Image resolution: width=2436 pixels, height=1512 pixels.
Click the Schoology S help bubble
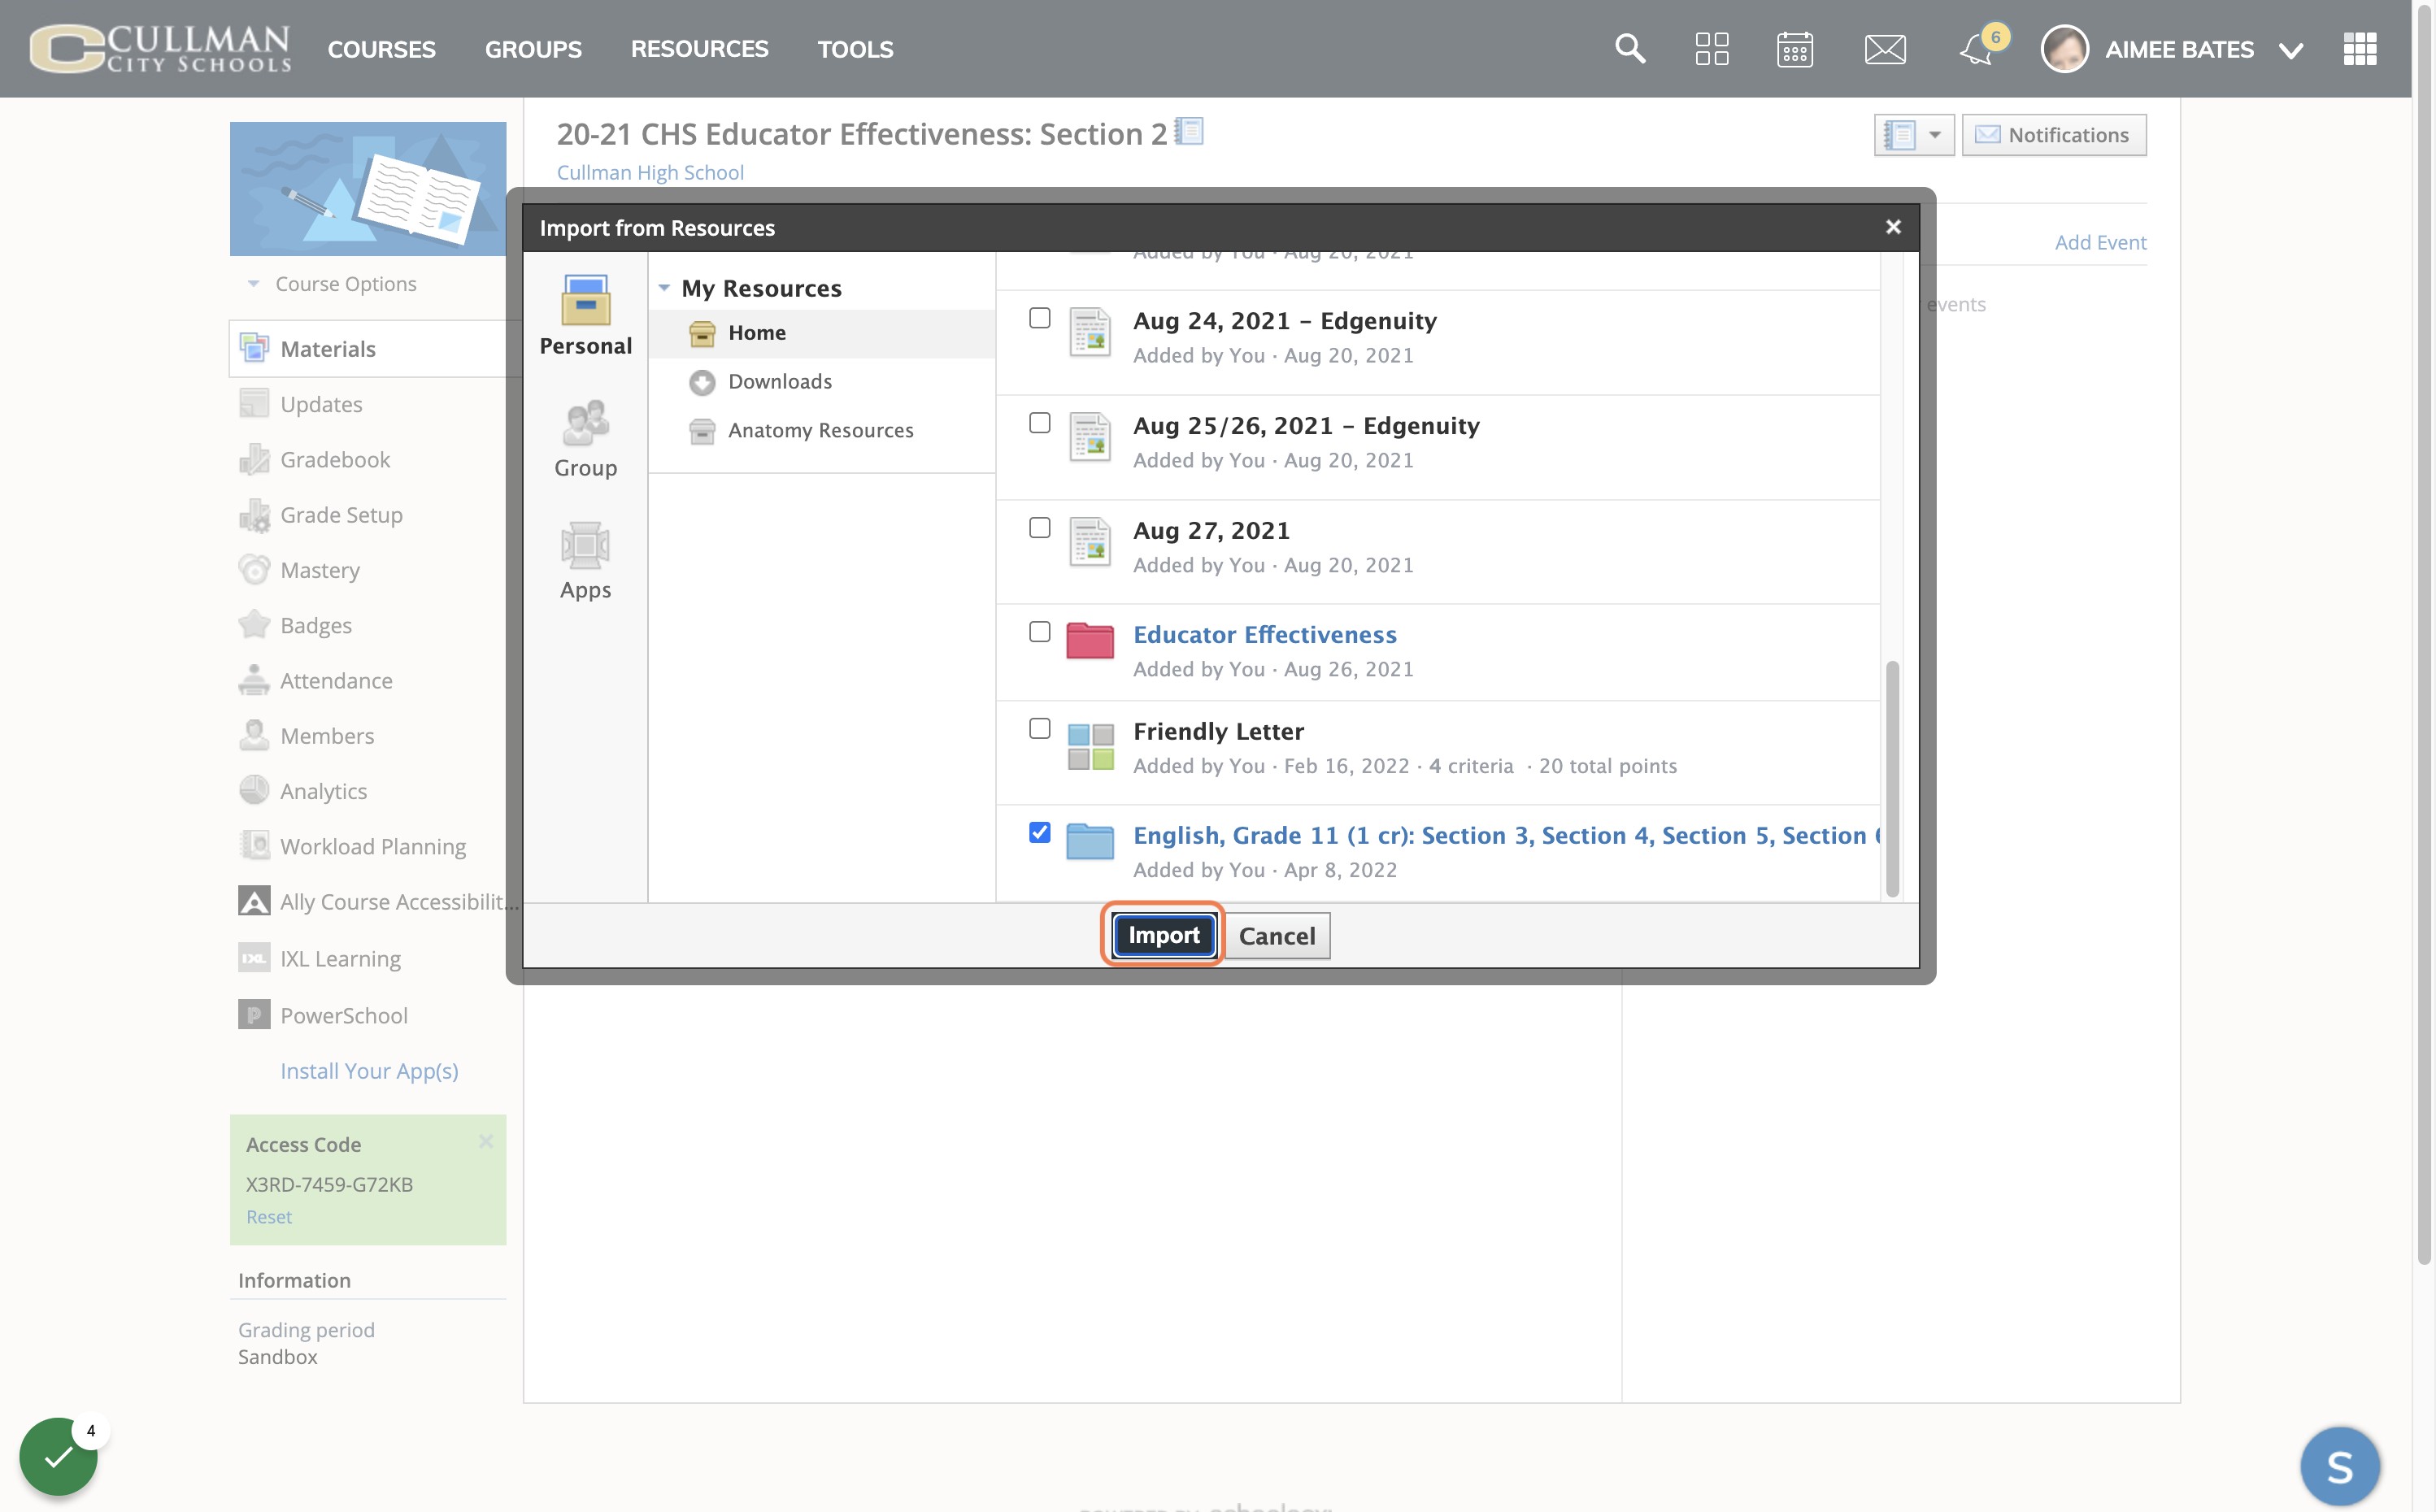pyautogui.click(x=2340, y=1466)
